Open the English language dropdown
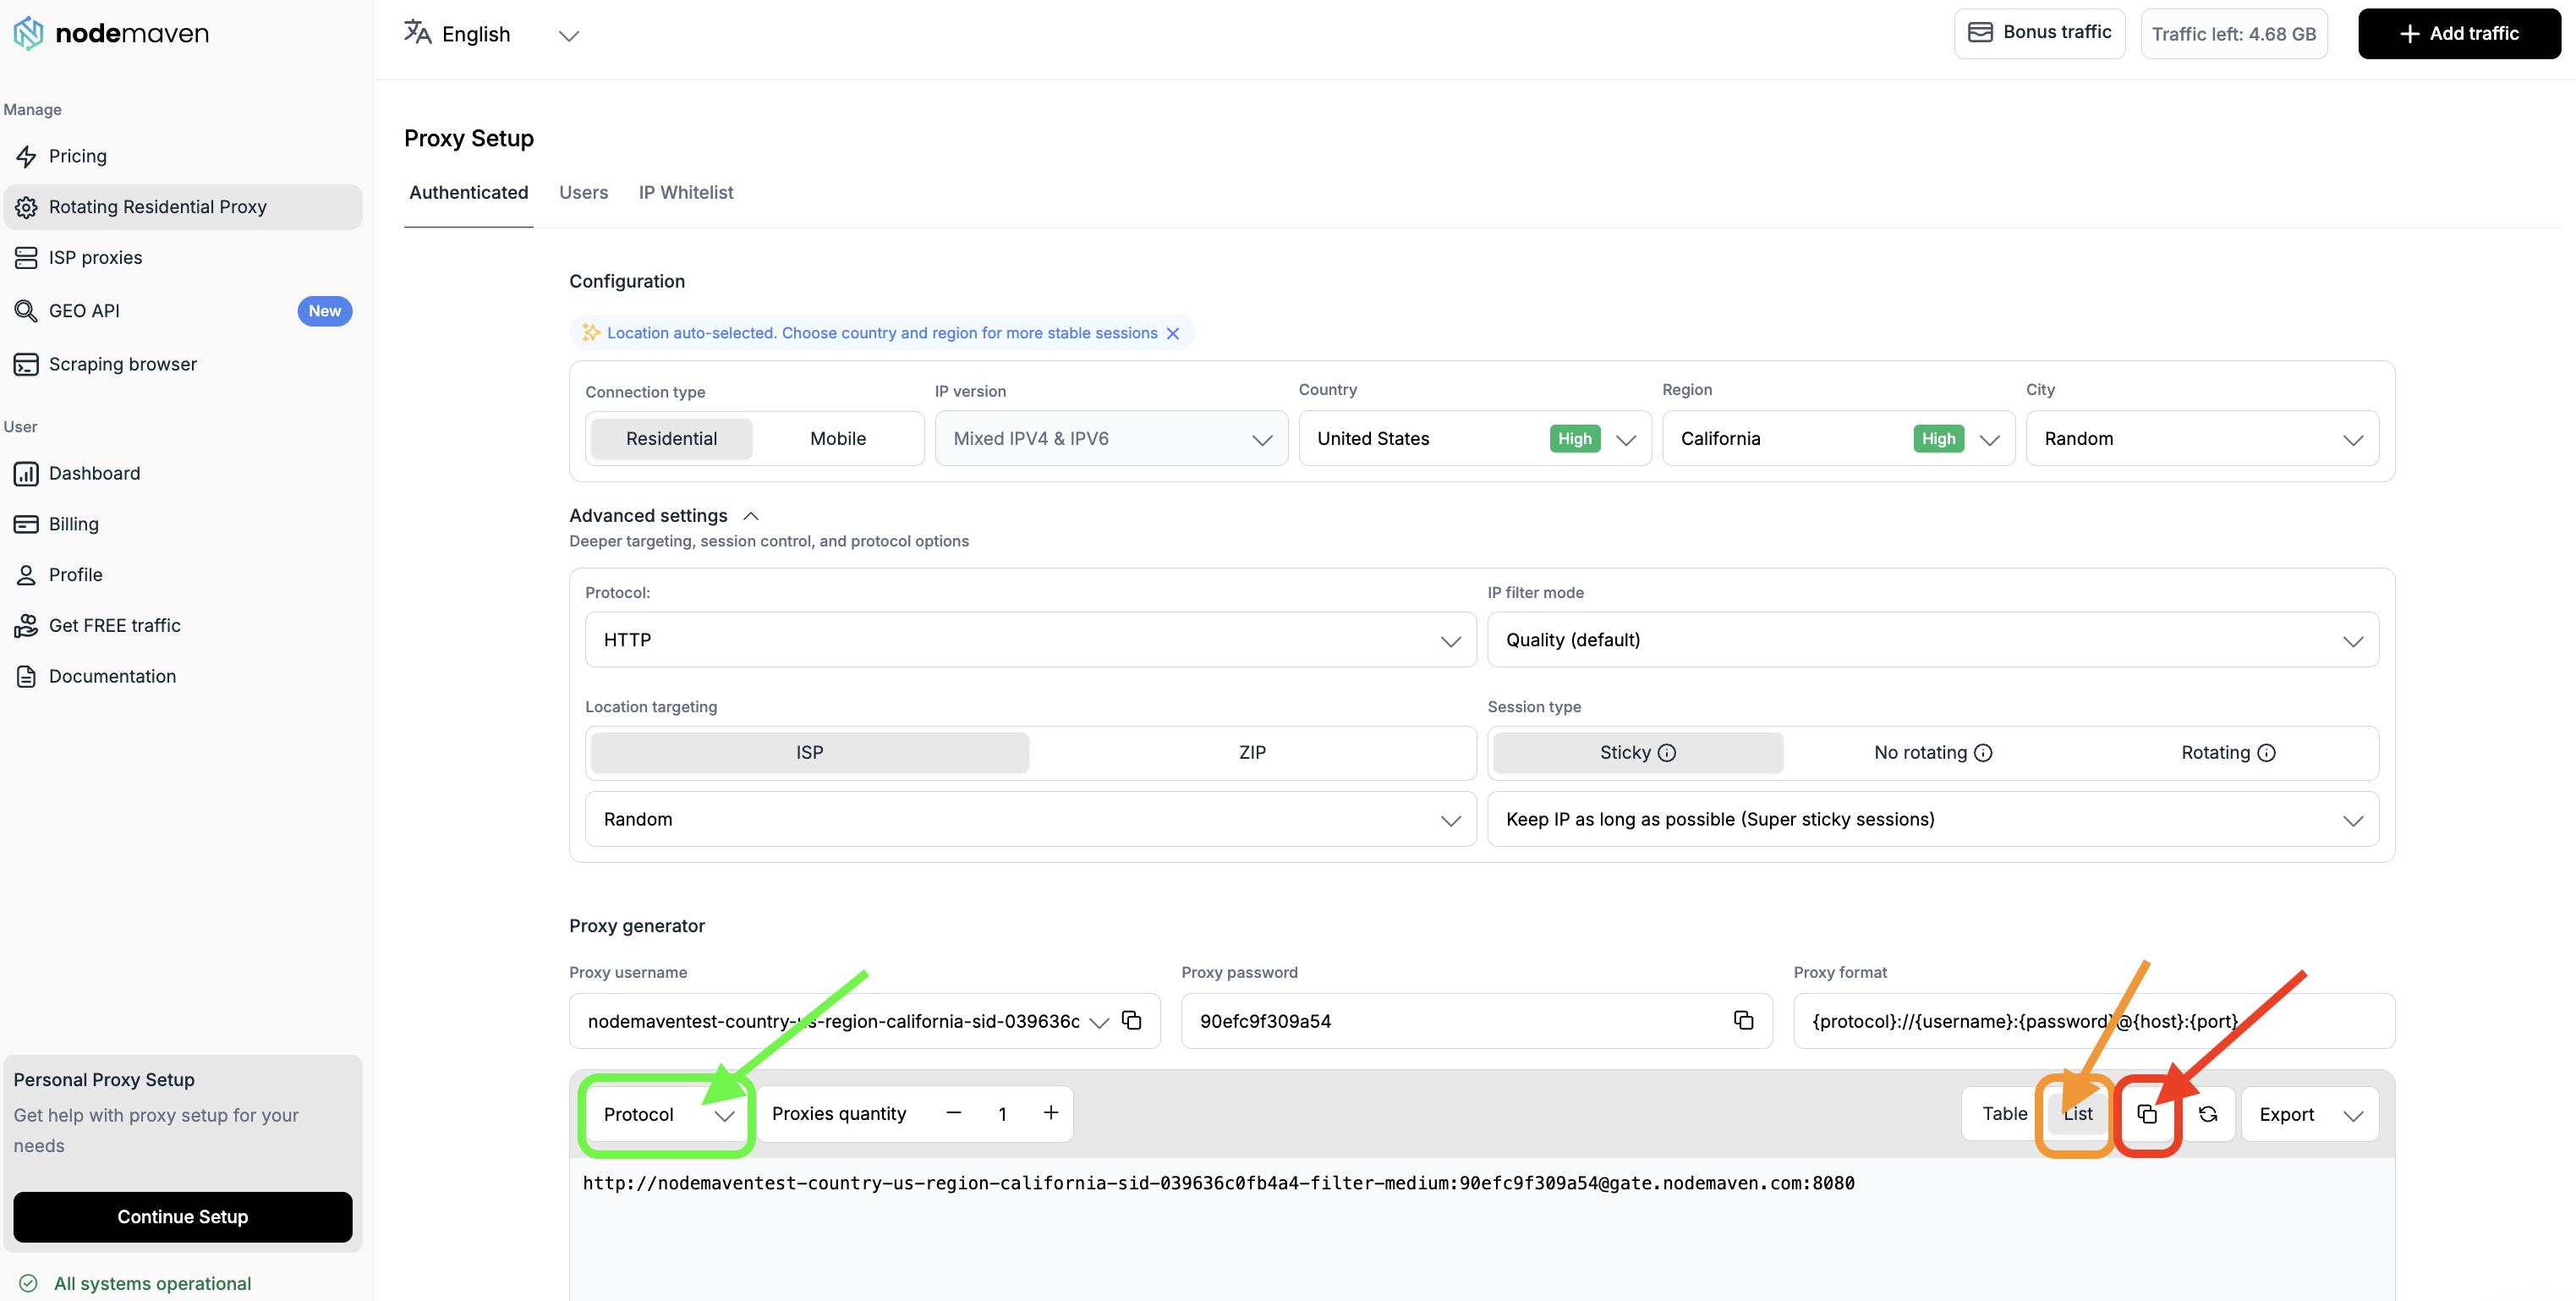2576x1301 pixels. [491, 34]
